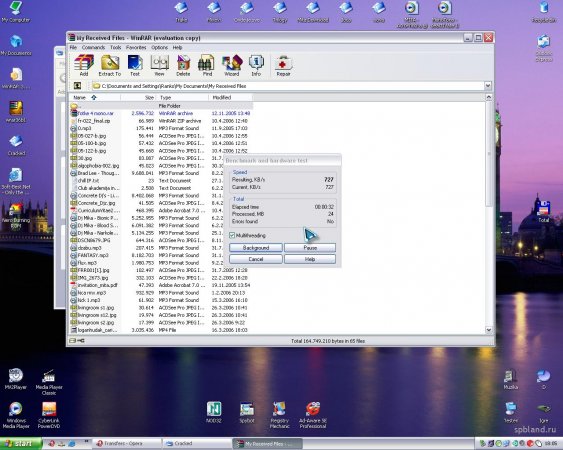Click the Info toolbar icon
Screen dimensions: 563x450
click(256, 65)
